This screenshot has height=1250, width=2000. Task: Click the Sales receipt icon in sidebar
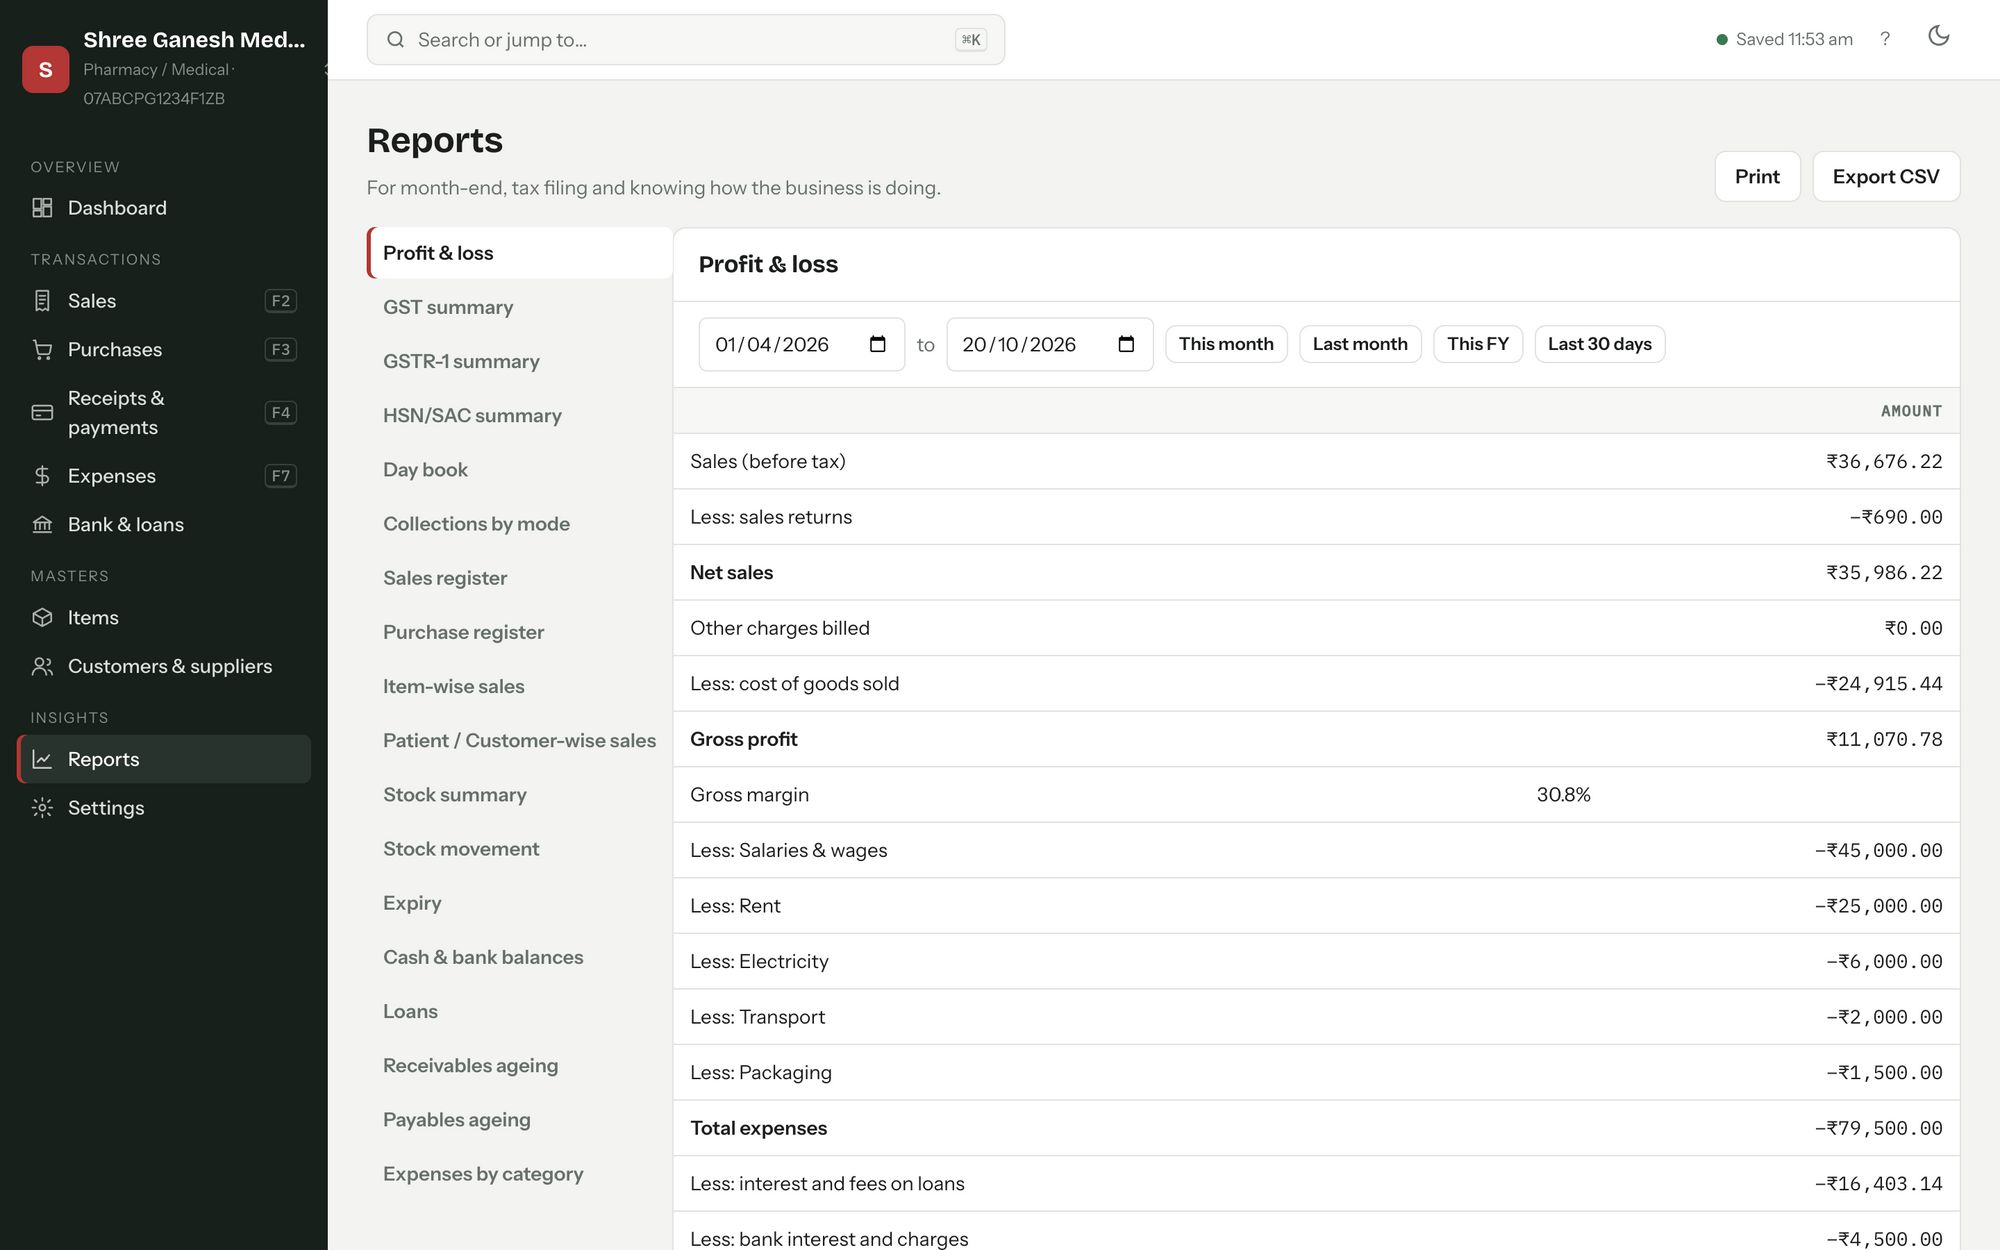[42, 301]
